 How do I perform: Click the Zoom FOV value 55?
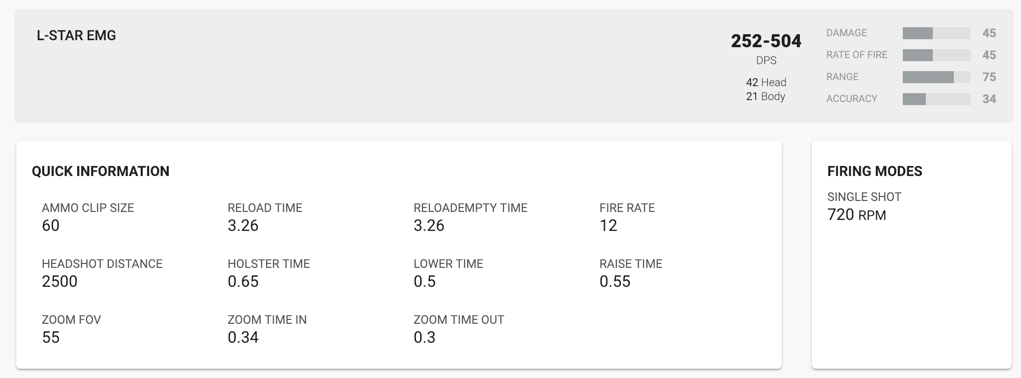51,338
